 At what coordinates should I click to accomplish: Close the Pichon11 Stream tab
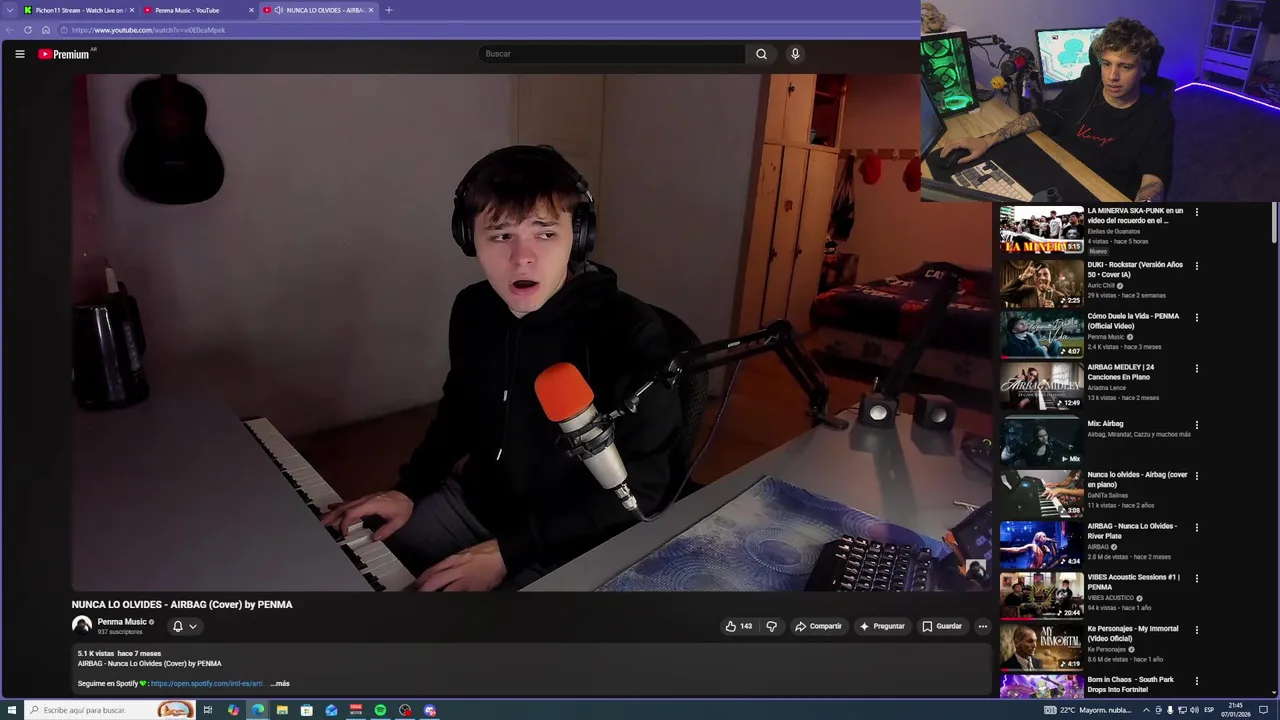pyautogui.click(x=131, y=10)
